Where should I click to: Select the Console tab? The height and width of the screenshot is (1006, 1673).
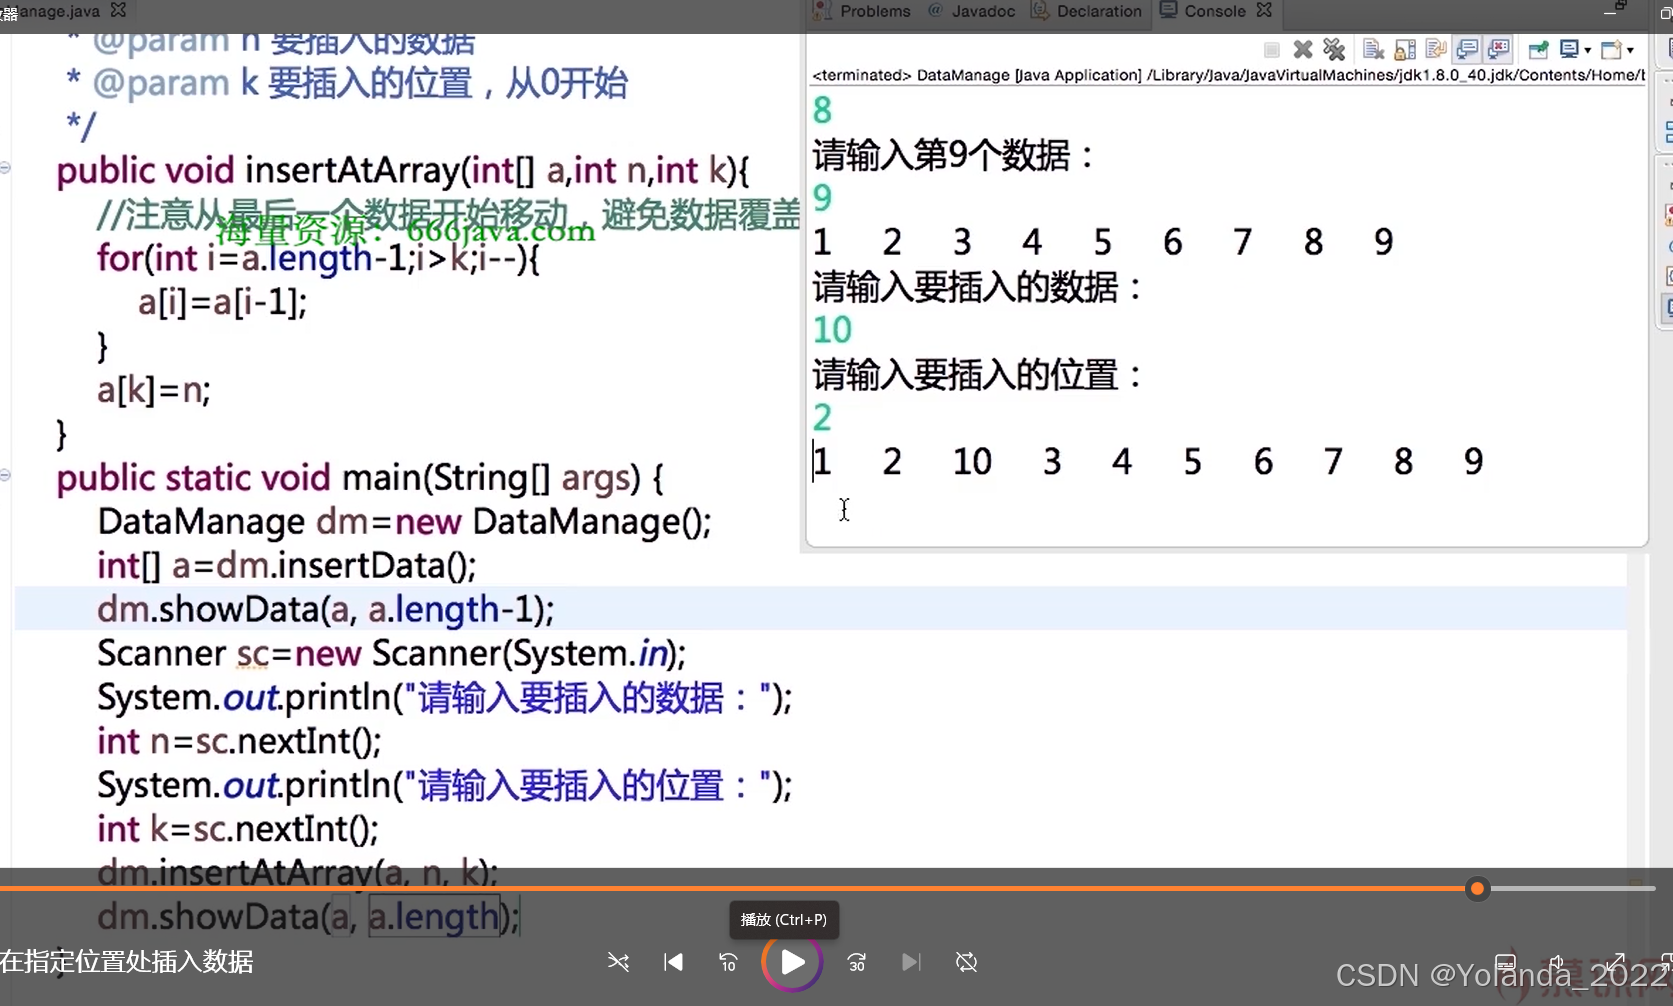1203,11
